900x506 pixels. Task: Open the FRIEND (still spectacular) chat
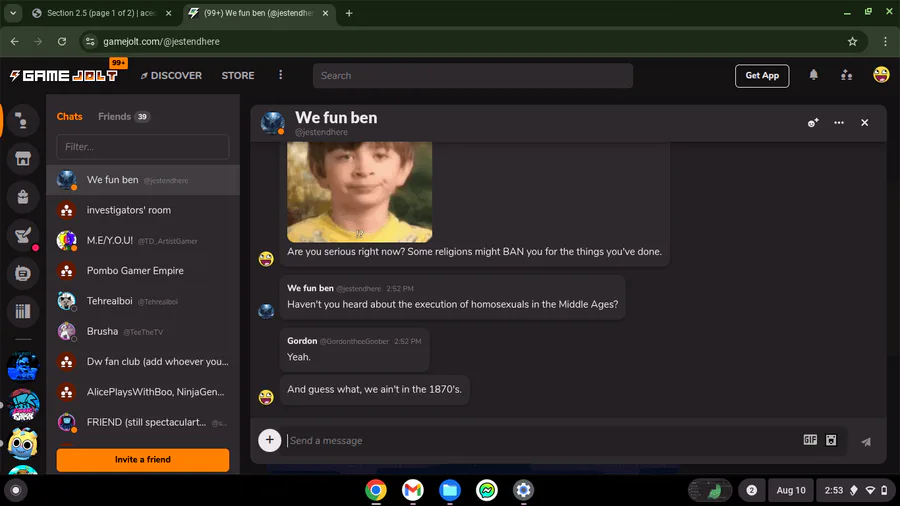point(143,422)
